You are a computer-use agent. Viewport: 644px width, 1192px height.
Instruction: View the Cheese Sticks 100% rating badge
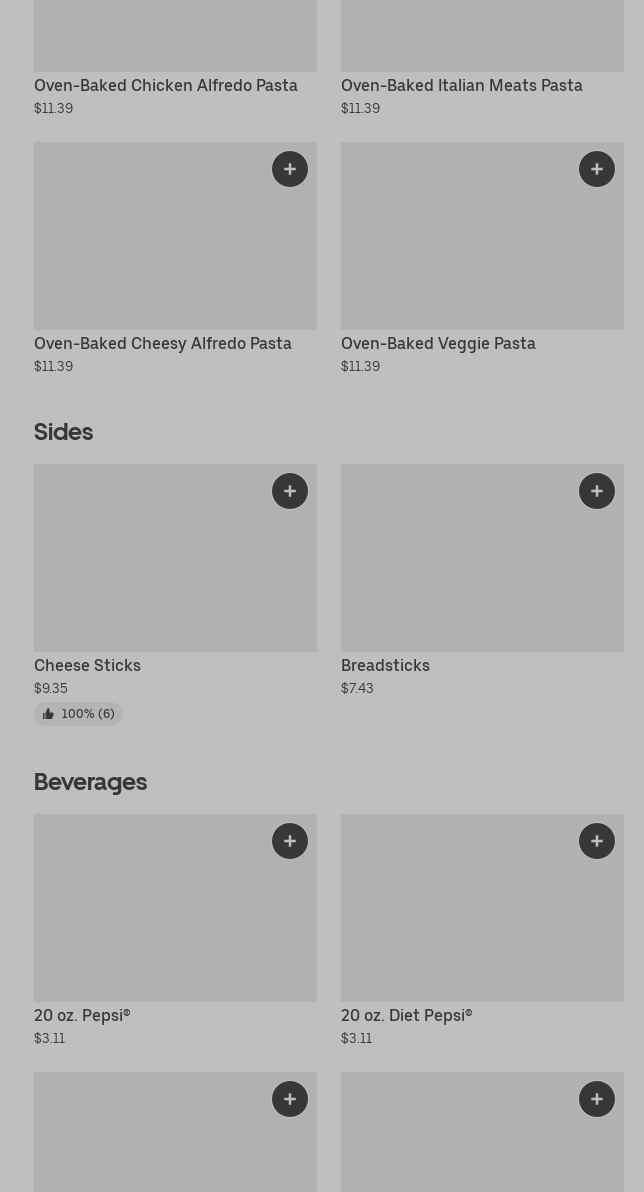pyautogui.click(x=78, y=714)
